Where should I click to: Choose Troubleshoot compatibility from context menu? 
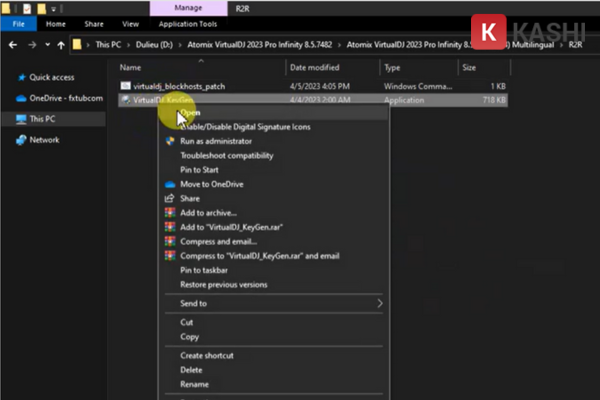pos(224,156)
